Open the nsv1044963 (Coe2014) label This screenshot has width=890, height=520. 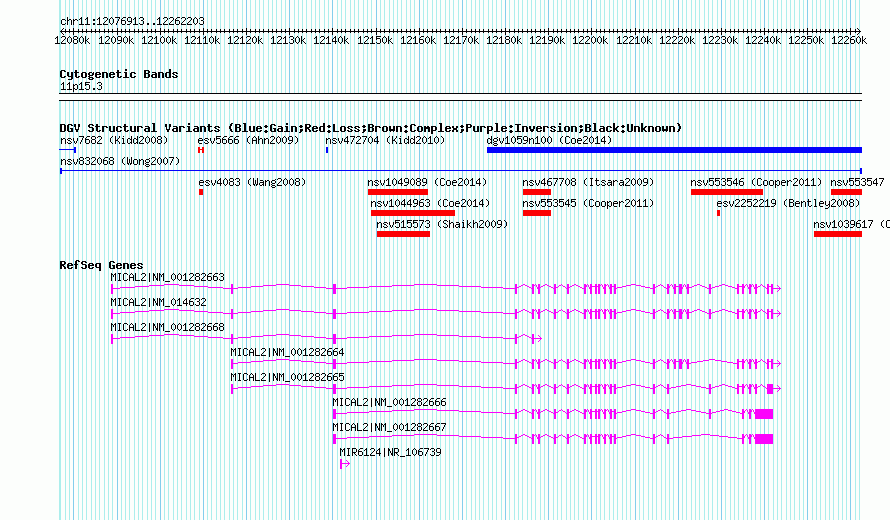pyautogui.click(x=430, y=203)
